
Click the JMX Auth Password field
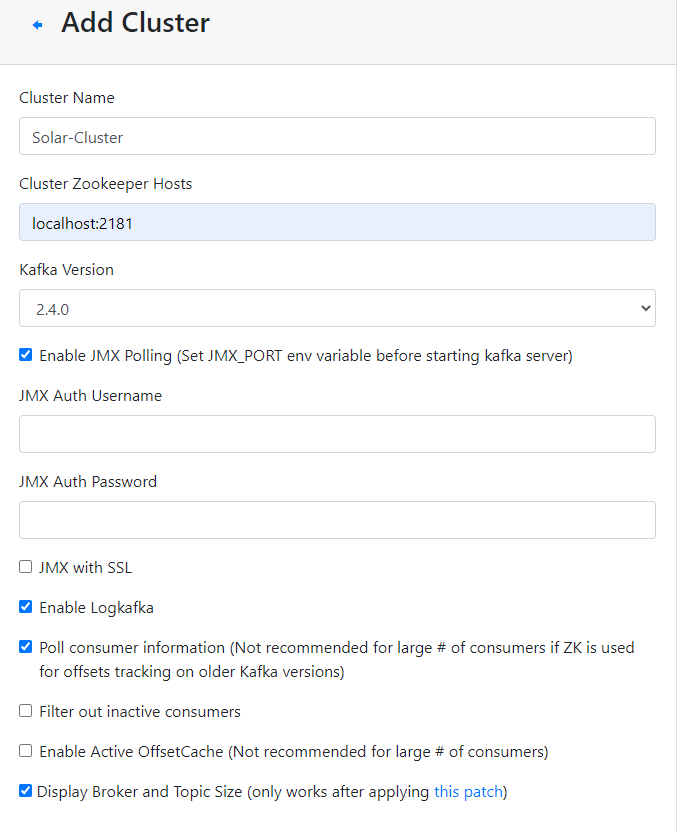[337, 520]
